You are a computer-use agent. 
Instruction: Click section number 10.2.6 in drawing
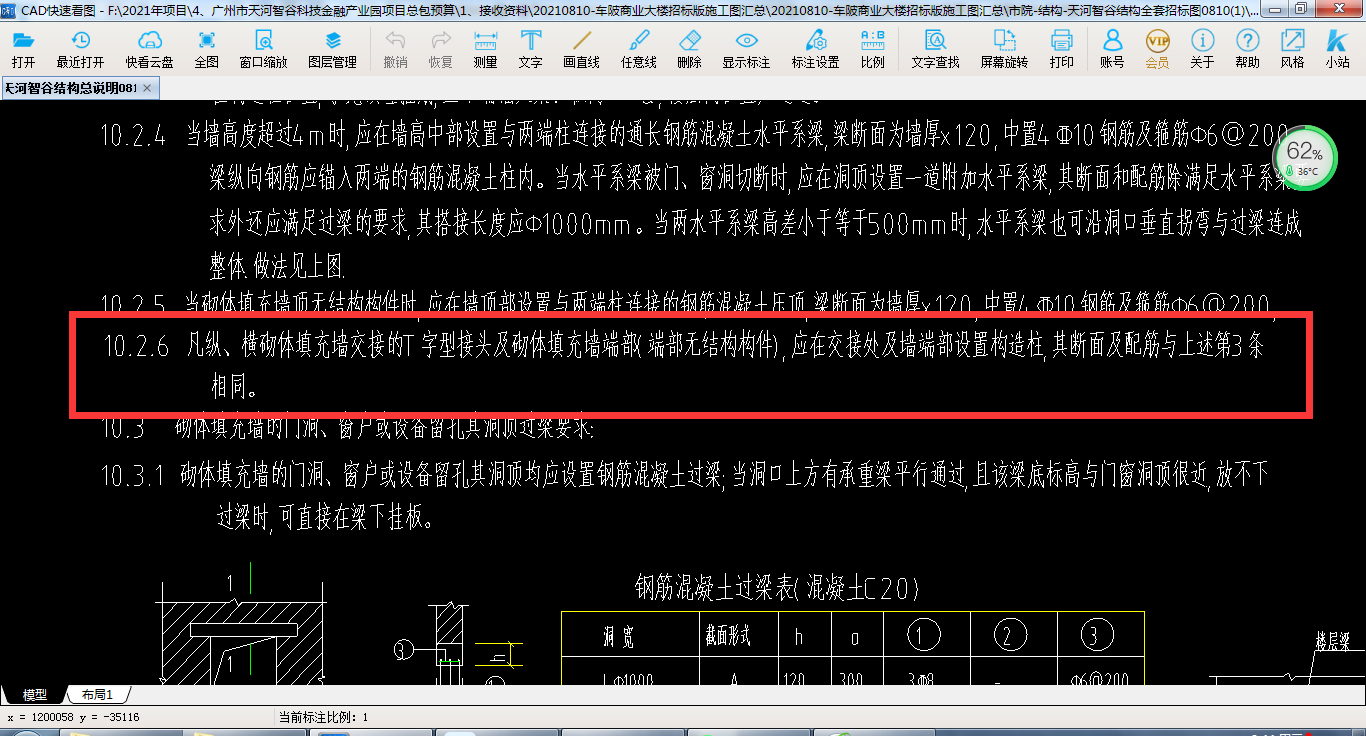pos(136,347)
